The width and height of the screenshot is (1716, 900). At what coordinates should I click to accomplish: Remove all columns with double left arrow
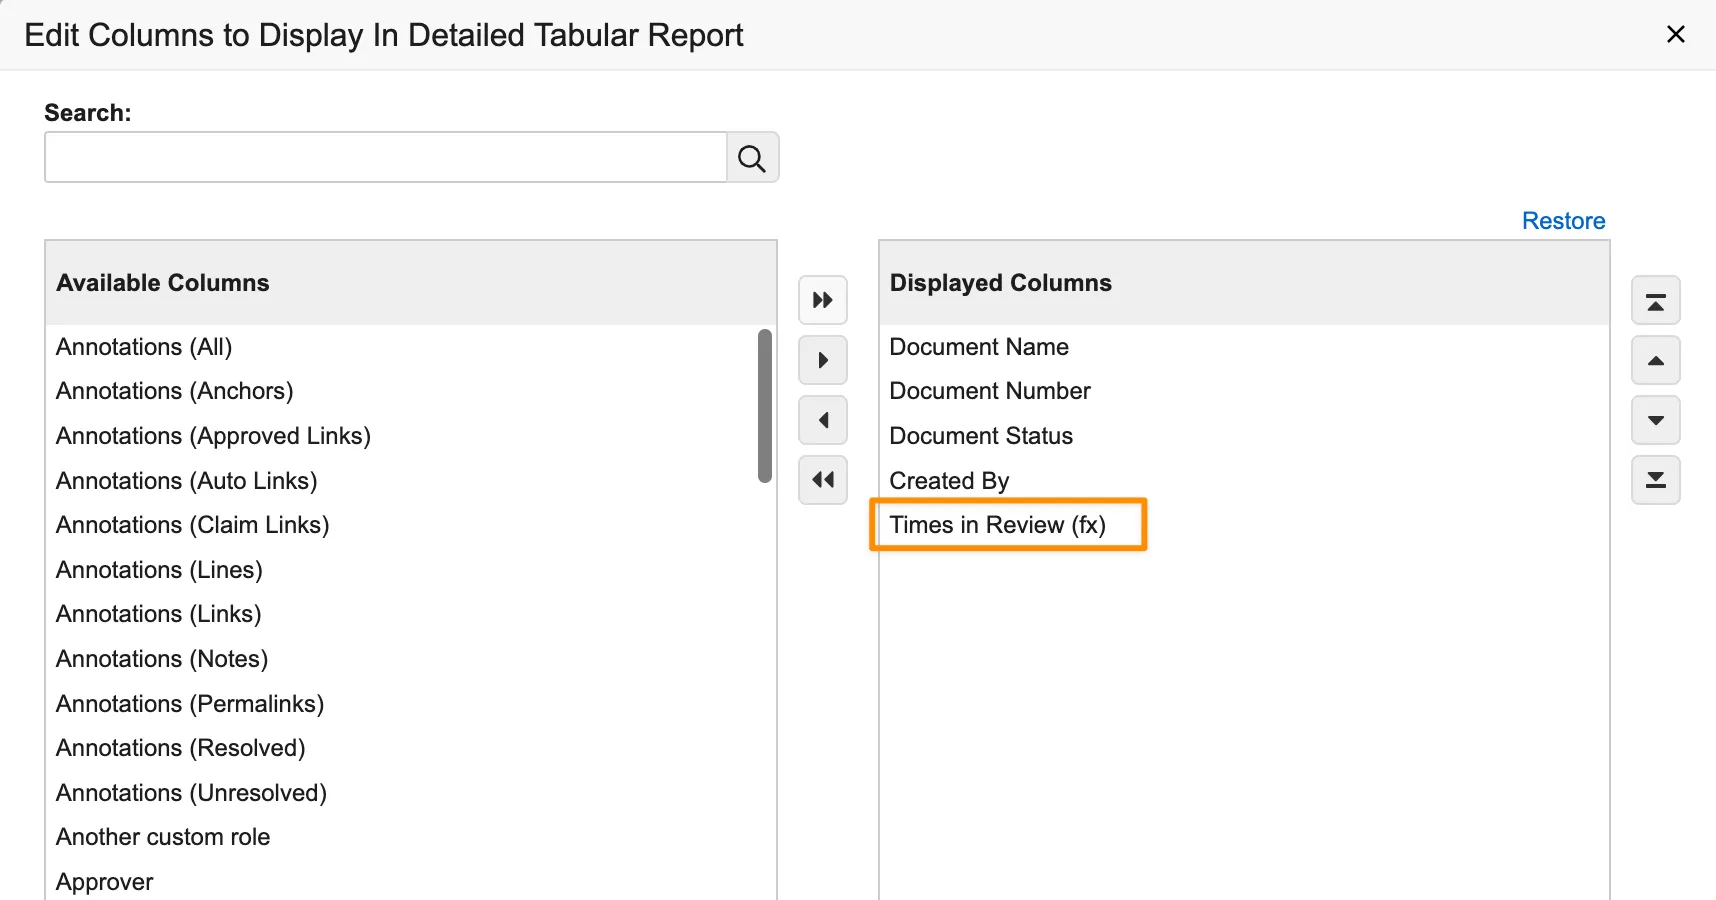[823, 480]
